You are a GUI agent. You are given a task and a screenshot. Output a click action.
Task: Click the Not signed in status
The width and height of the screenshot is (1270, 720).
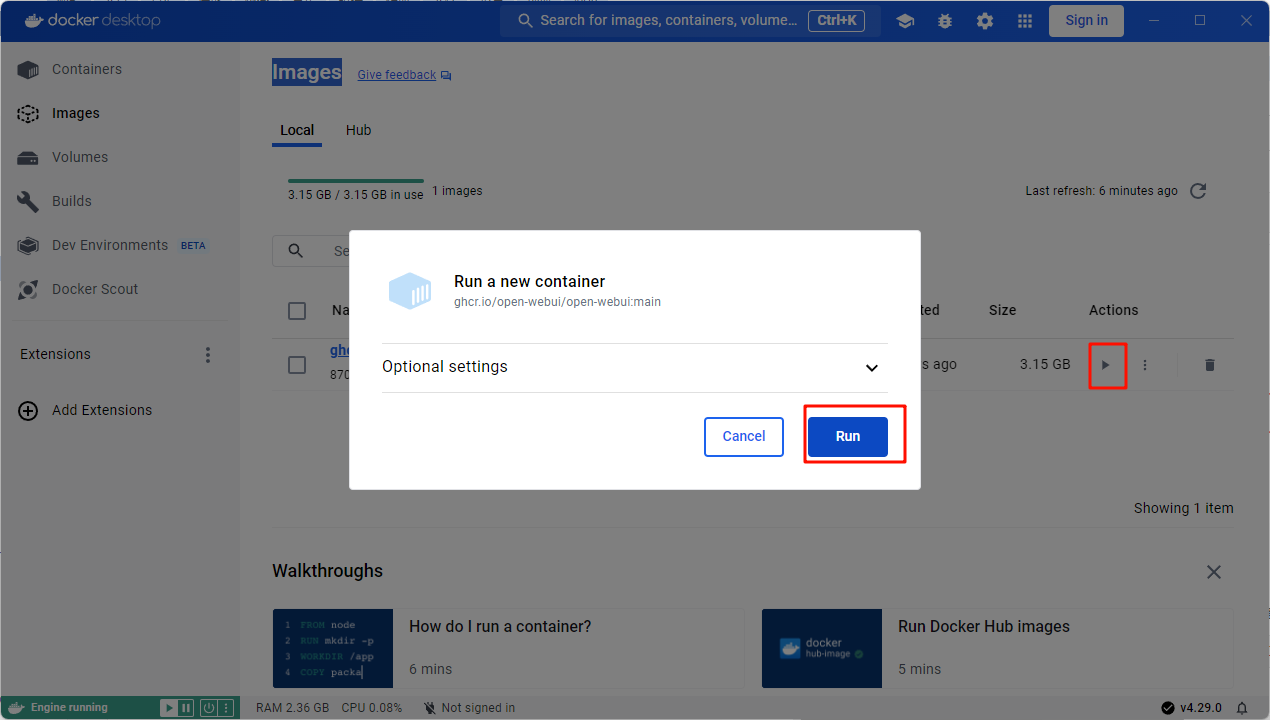pos(469,708)
